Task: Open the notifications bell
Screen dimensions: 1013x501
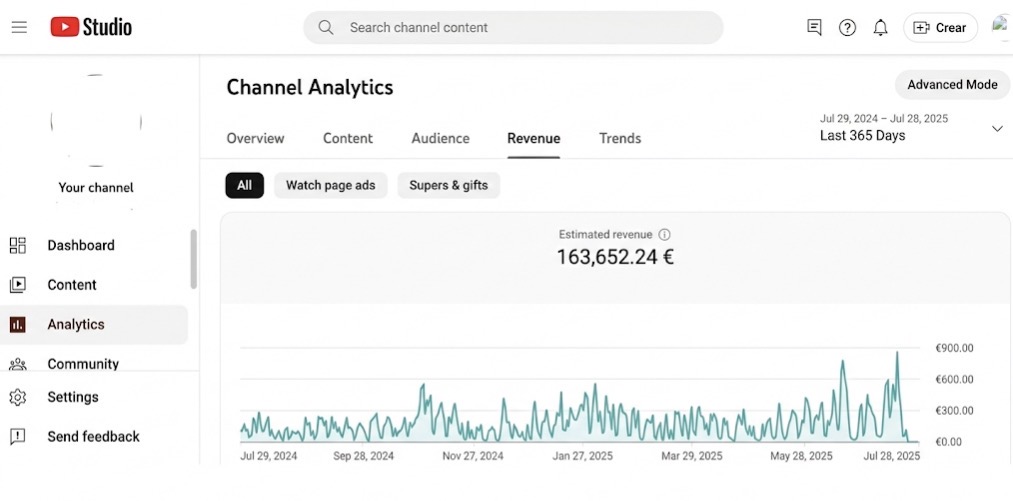Action: click(880, 28)
